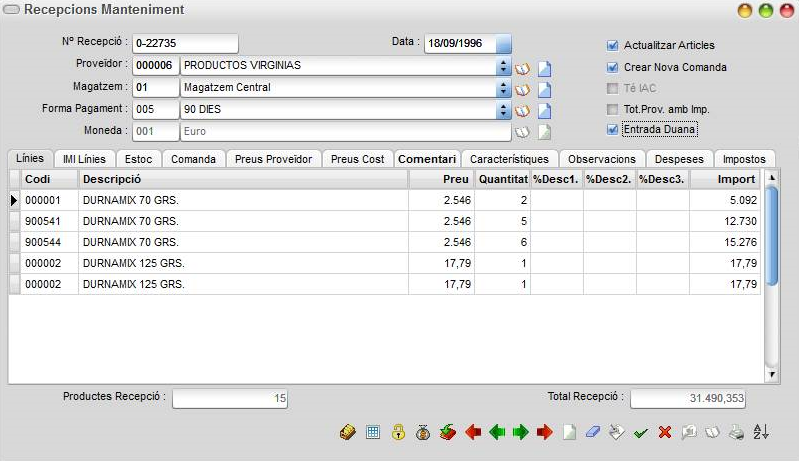Create new record with blank page icon
The image size is (799, 461).
click(x=569, y=432)
